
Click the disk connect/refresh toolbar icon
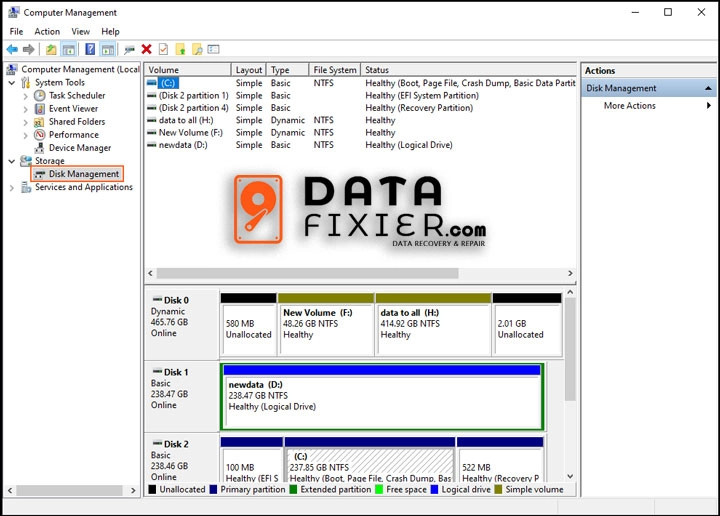(x=129, y=49)
